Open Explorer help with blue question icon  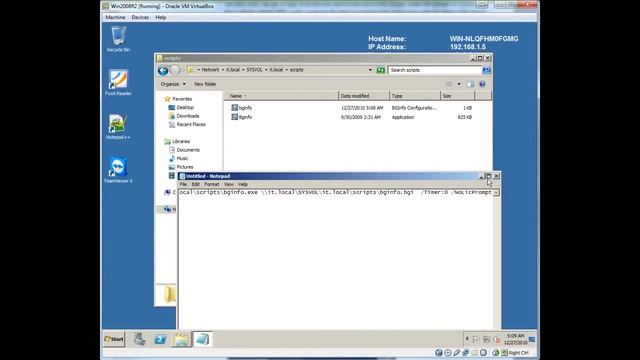tap(482, 84)
